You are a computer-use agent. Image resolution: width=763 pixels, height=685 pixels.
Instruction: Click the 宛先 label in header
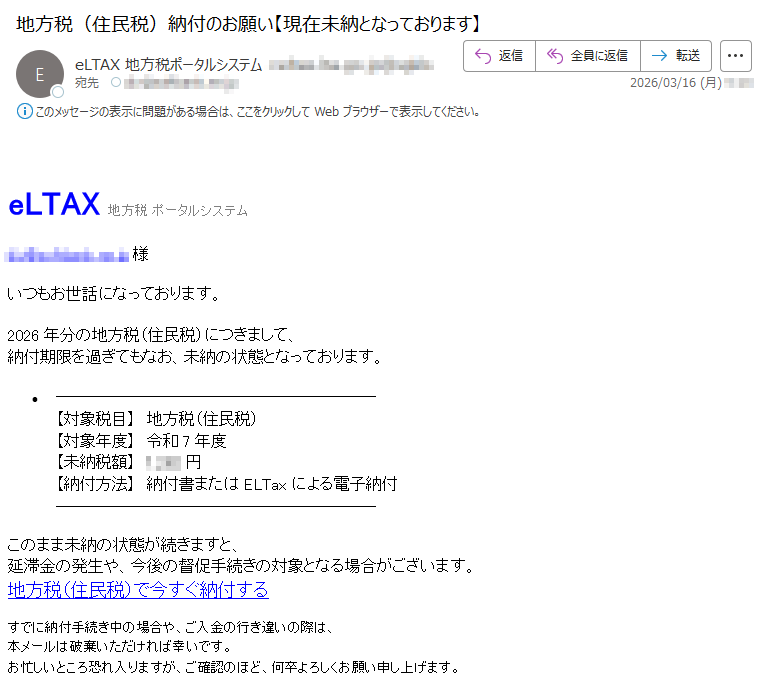point(87,83)
